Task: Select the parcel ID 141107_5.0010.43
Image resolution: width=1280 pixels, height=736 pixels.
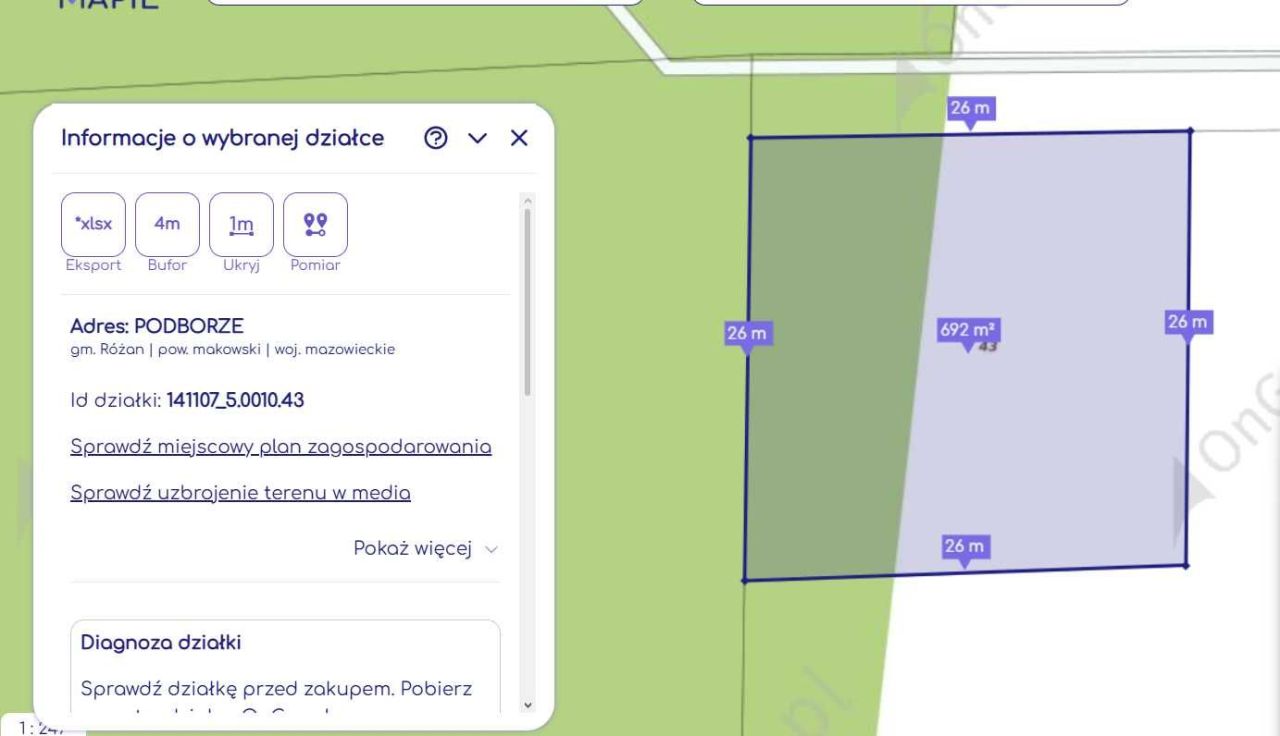Action: (x=235, y=401)
